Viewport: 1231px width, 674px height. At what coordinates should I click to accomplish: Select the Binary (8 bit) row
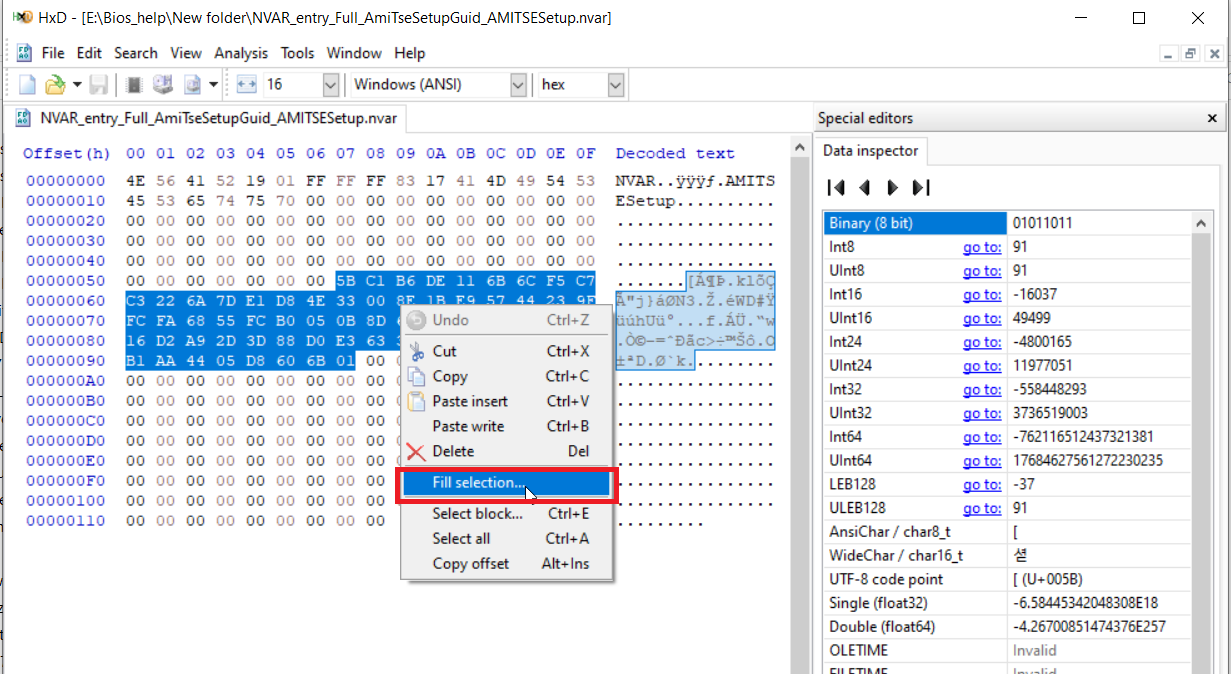click(1007, 223)
